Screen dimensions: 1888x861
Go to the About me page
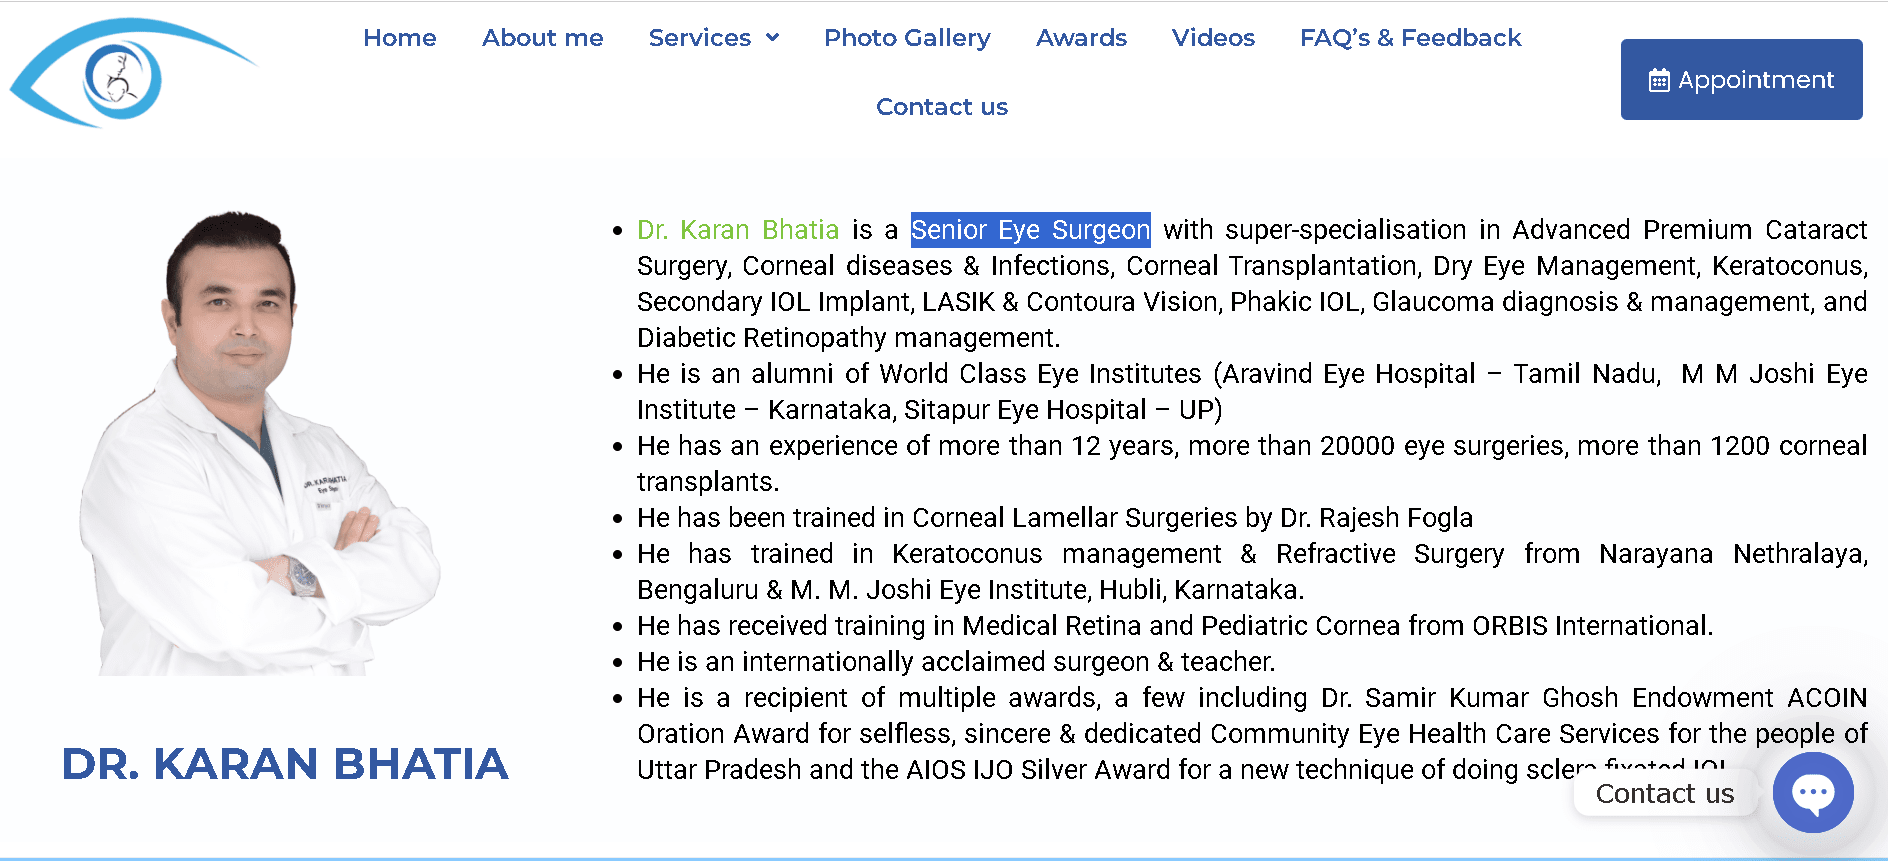[x=542, y=38]
